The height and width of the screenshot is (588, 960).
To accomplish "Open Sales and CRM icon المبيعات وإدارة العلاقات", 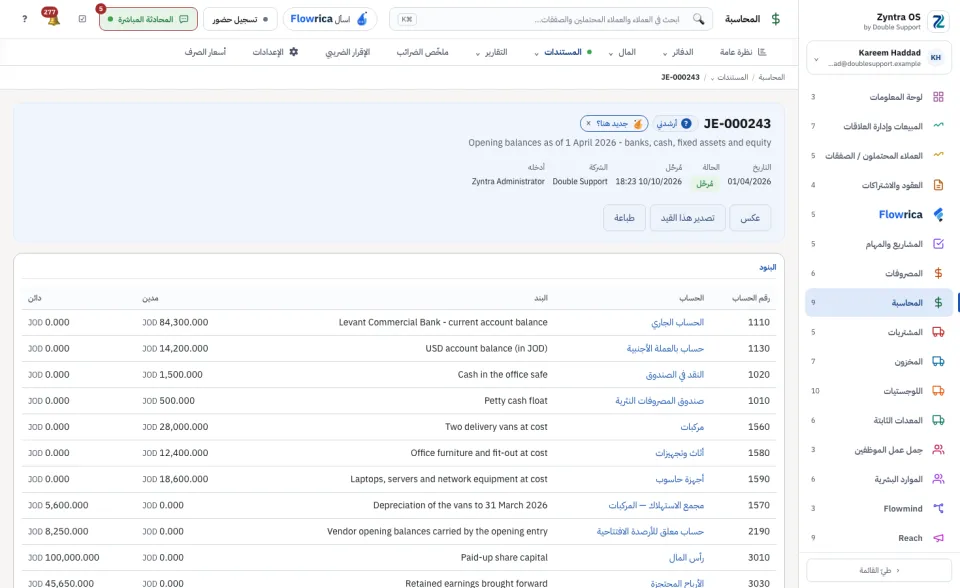I will (938, 126).
